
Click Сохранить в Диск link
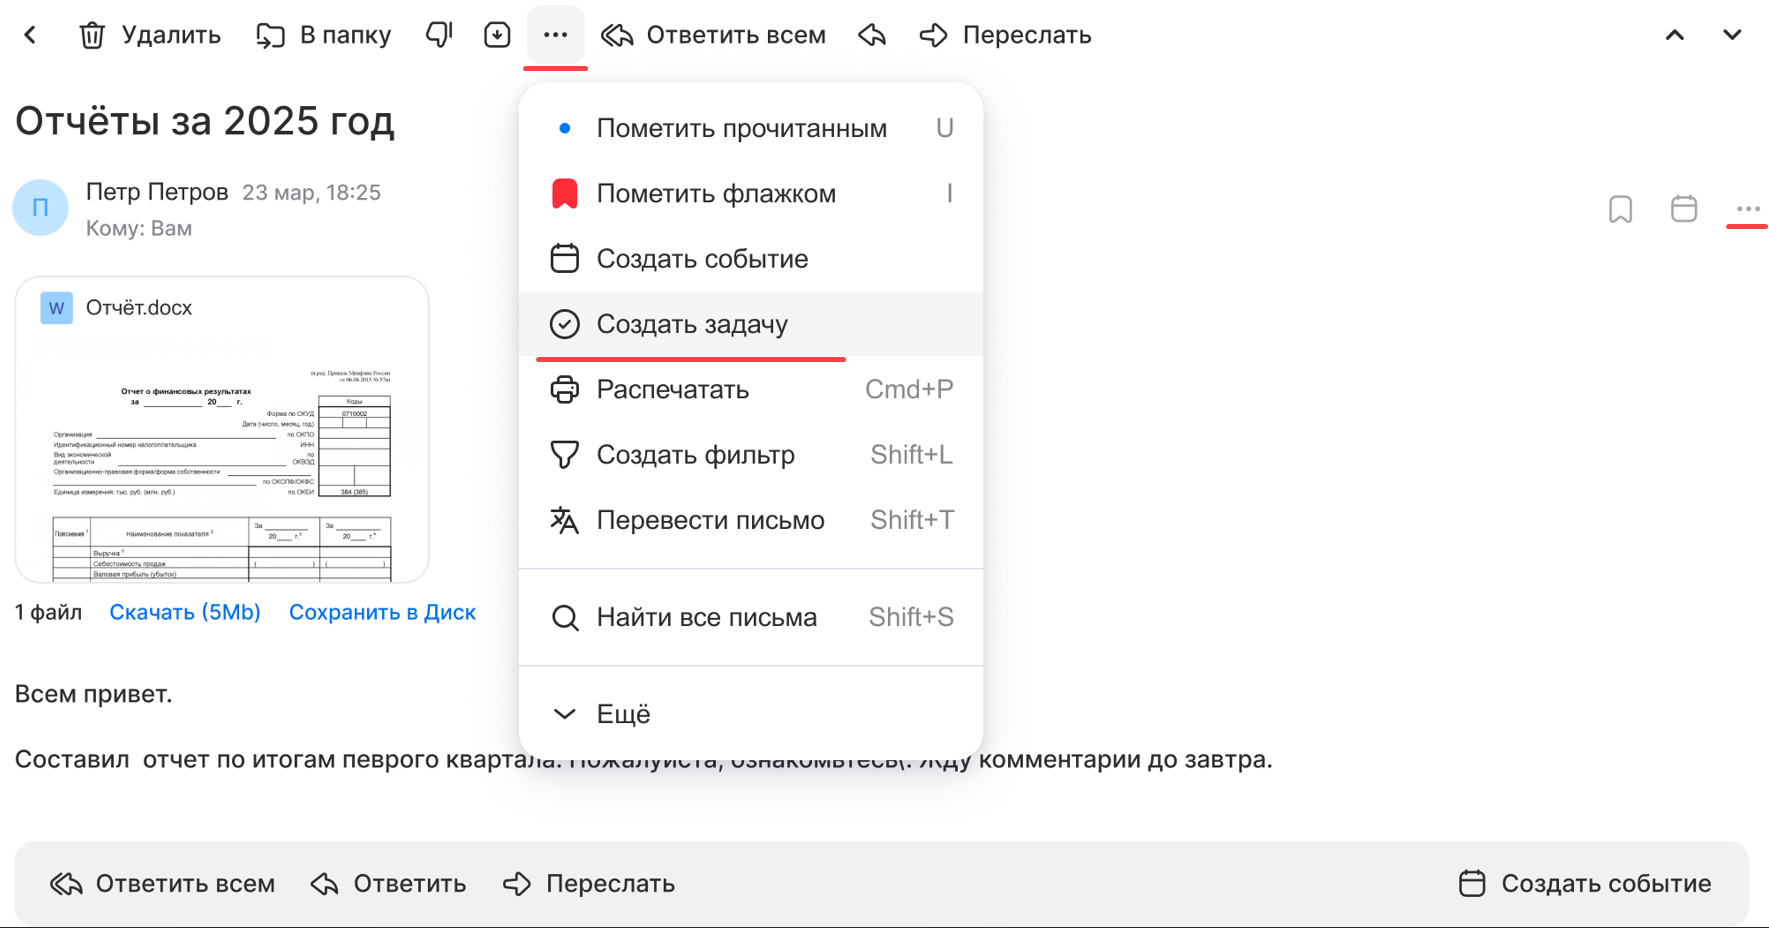382,612
